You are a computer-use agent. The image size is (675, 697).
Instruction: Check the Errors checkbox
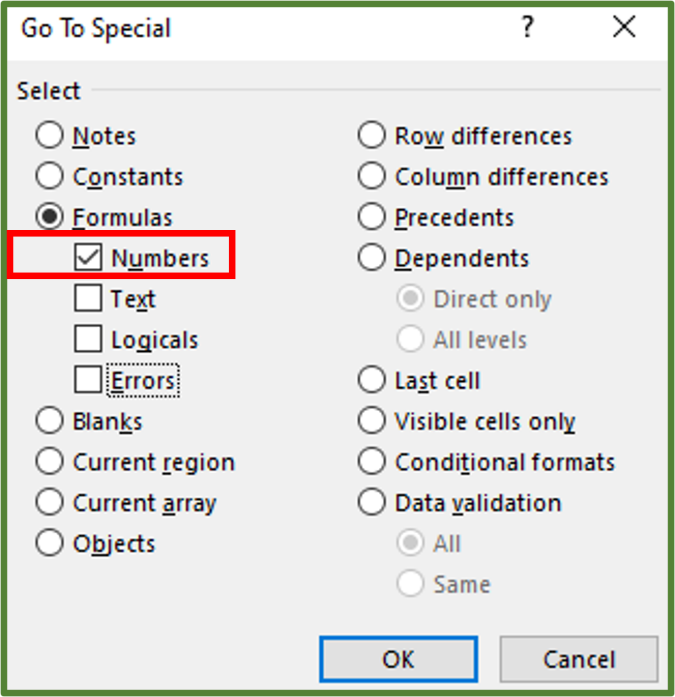(89, 380)
